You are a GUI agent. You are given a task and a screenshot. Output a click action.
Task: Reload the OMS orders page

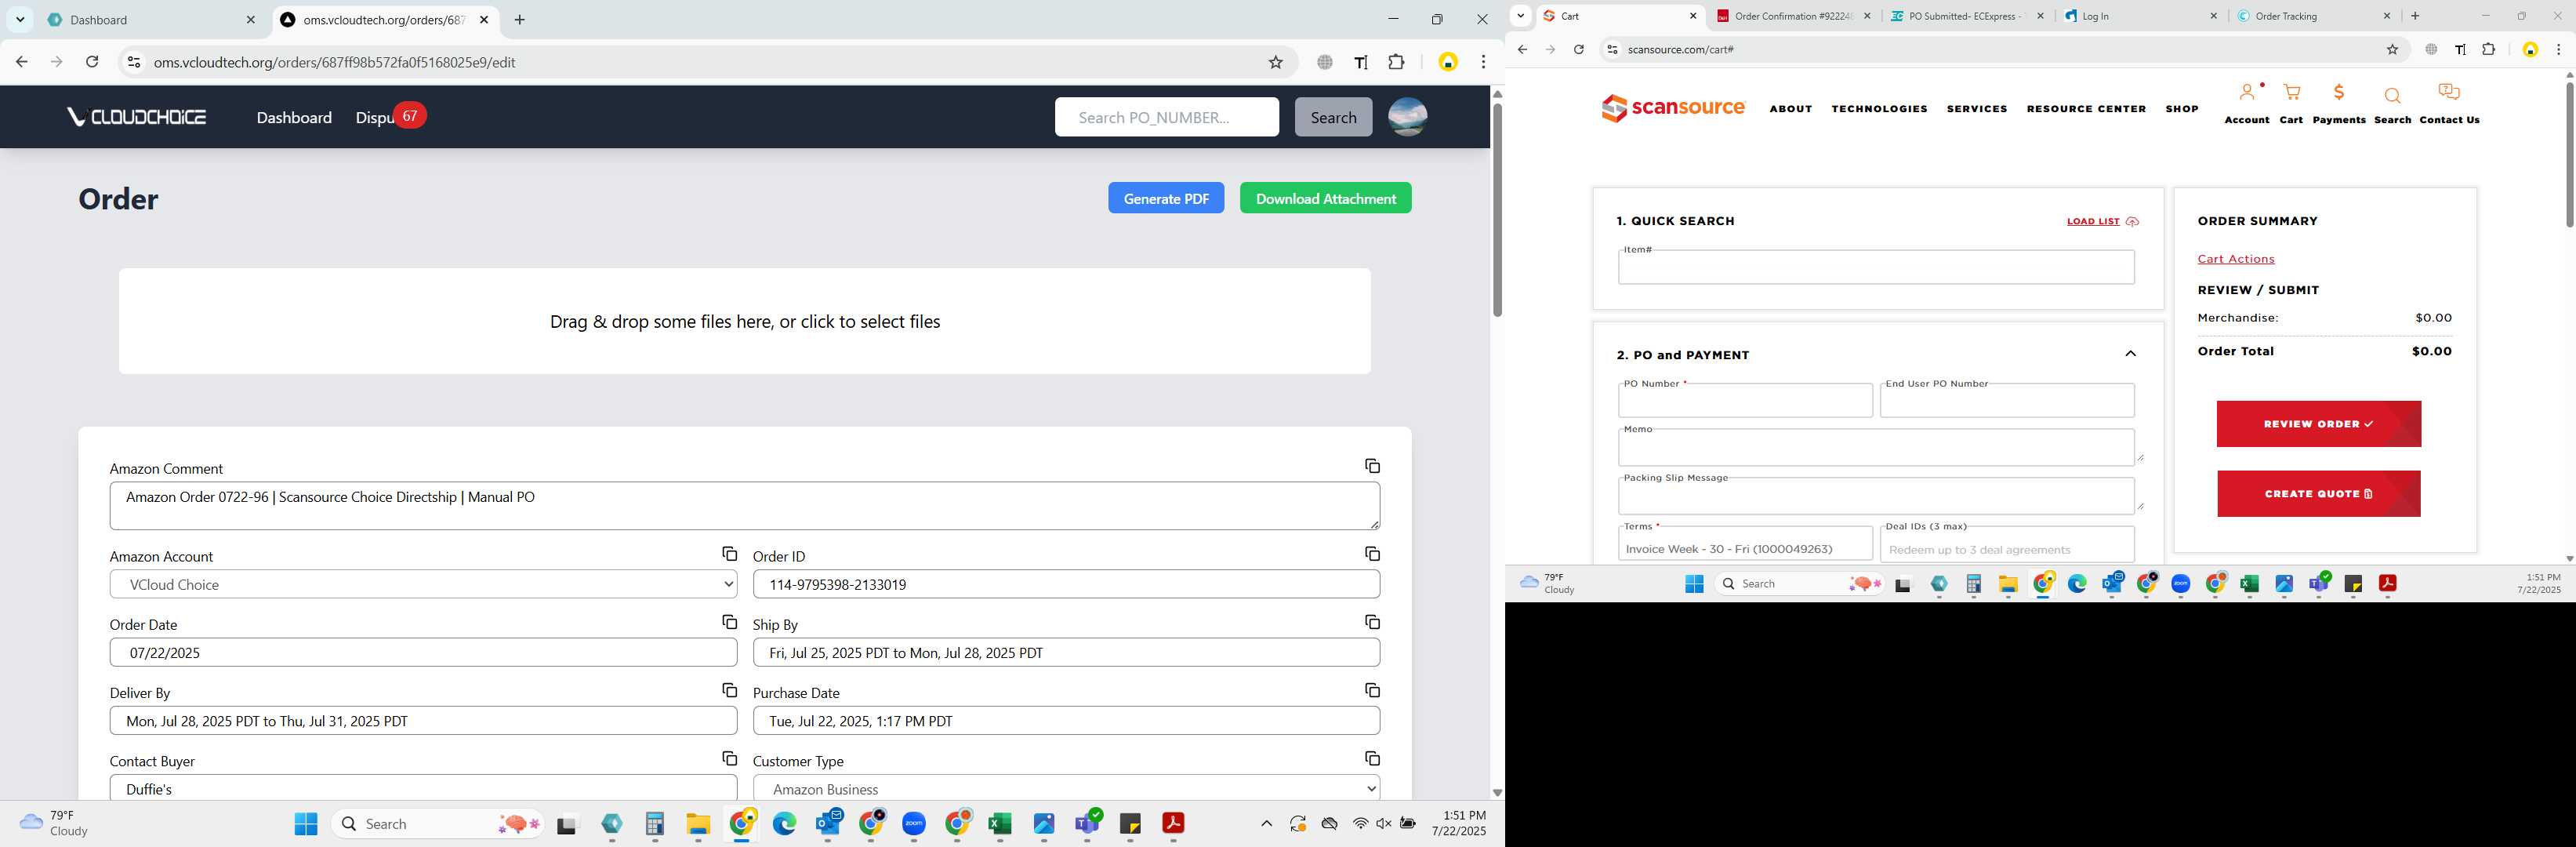pos(92,62)
